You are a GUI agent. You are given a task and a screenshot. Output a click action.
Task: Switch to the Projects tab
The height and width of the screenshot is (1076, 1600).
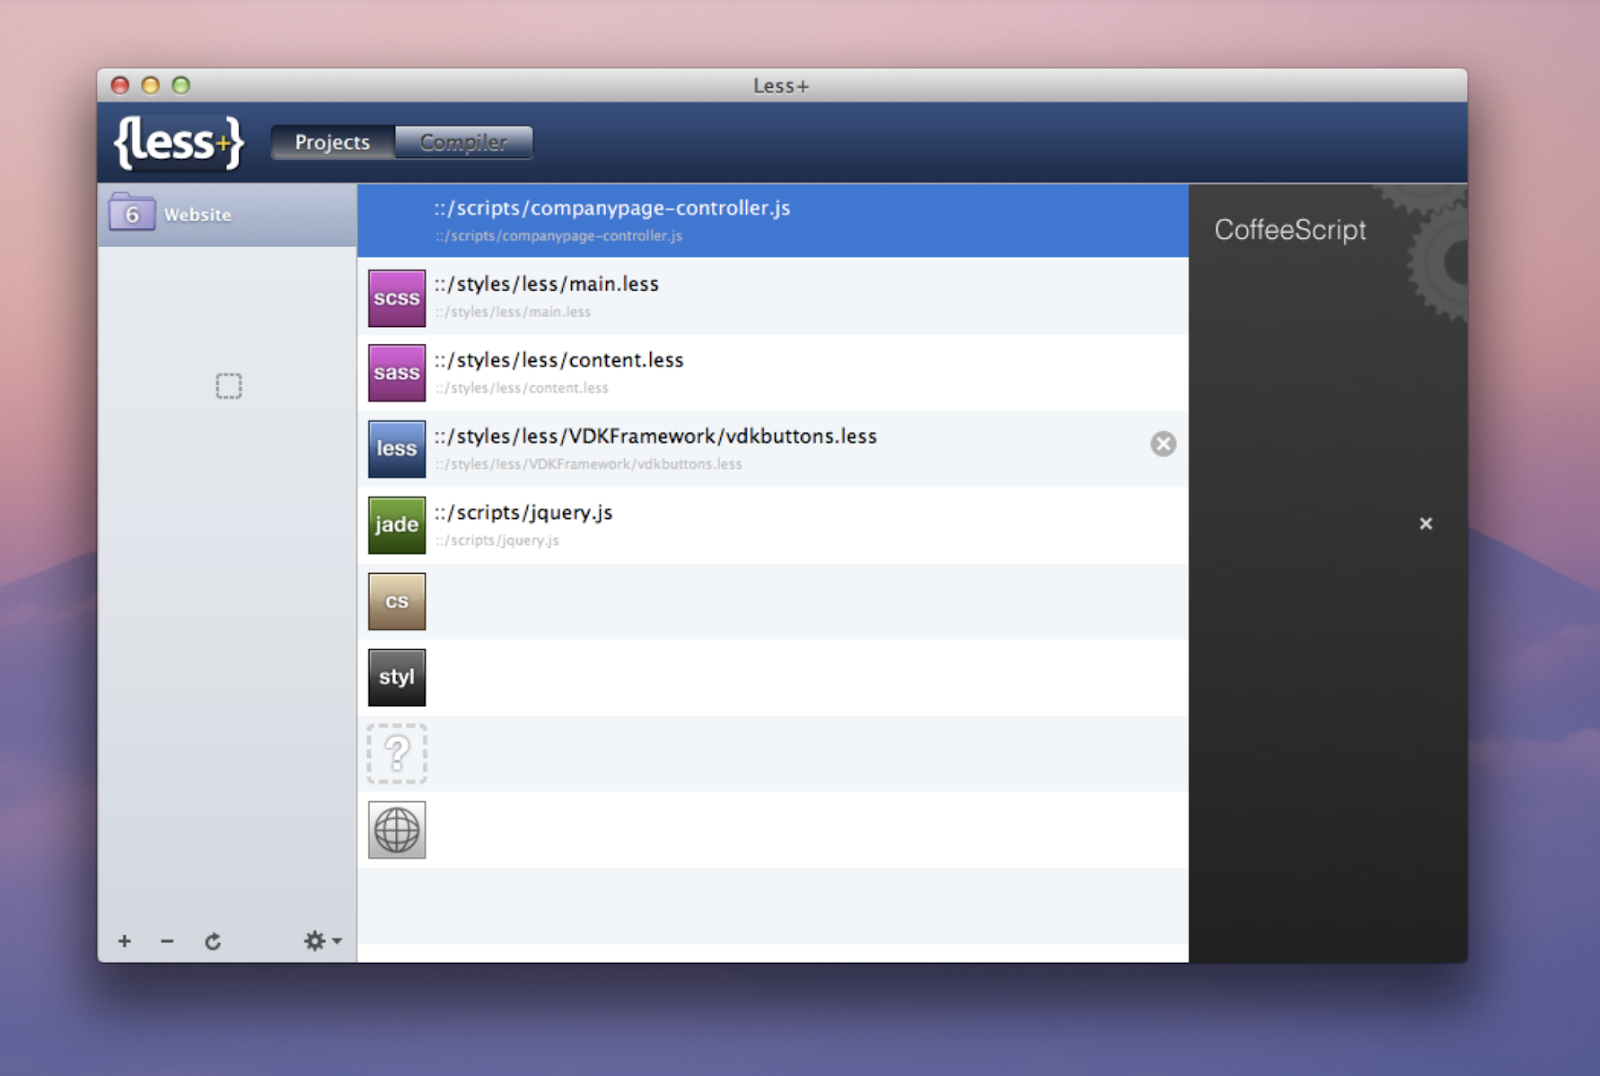pyautogui.click(x=332, y=142)
